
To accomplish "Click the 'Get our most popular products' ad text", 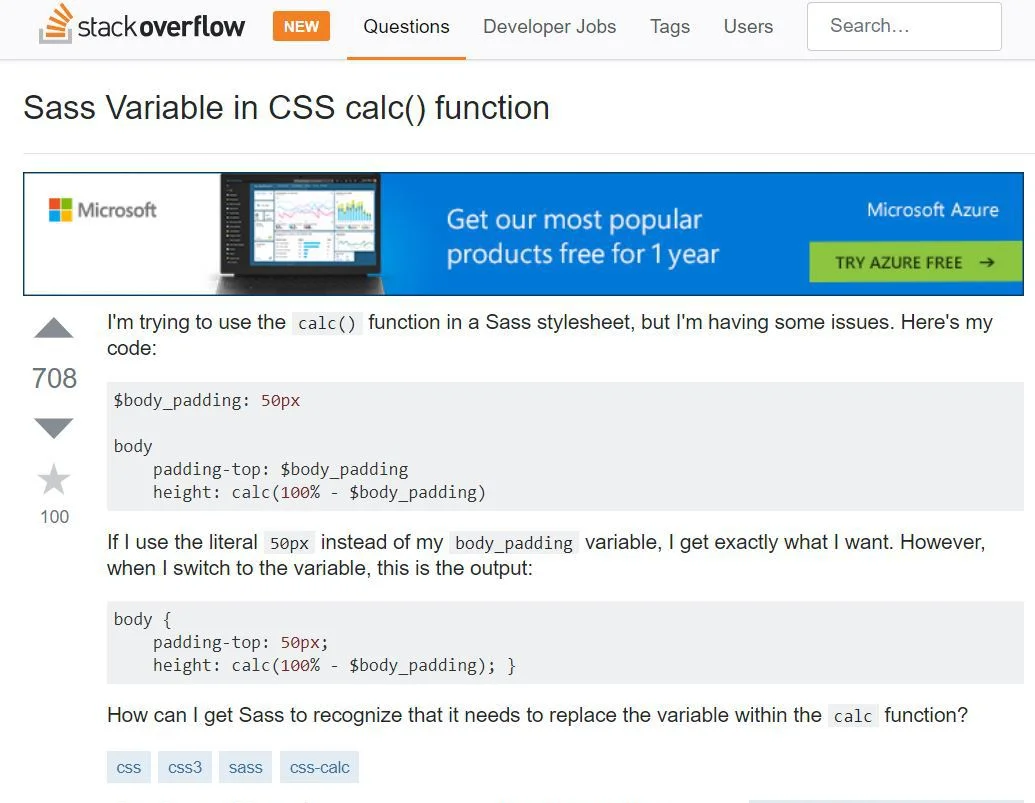I will 582,236.
